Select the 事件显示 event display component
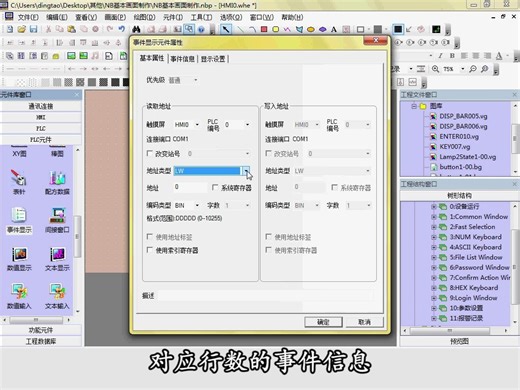Screen dimensions: 520x390 pos(19,220)
